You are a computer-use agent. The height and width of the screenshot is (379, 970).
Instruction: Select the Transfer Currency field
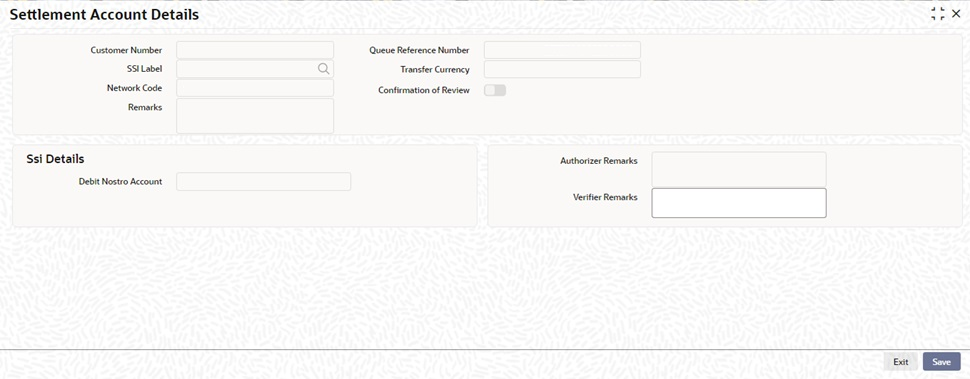562,69
